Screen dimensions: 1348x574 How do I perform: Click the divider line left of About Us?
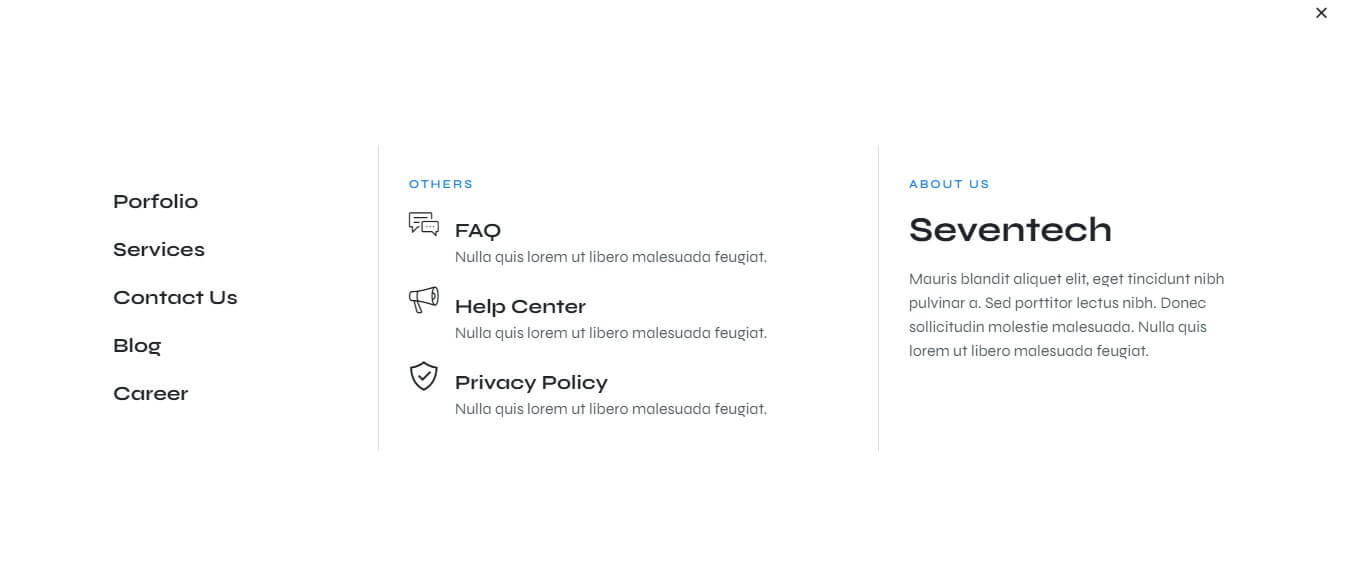point(878,298)
